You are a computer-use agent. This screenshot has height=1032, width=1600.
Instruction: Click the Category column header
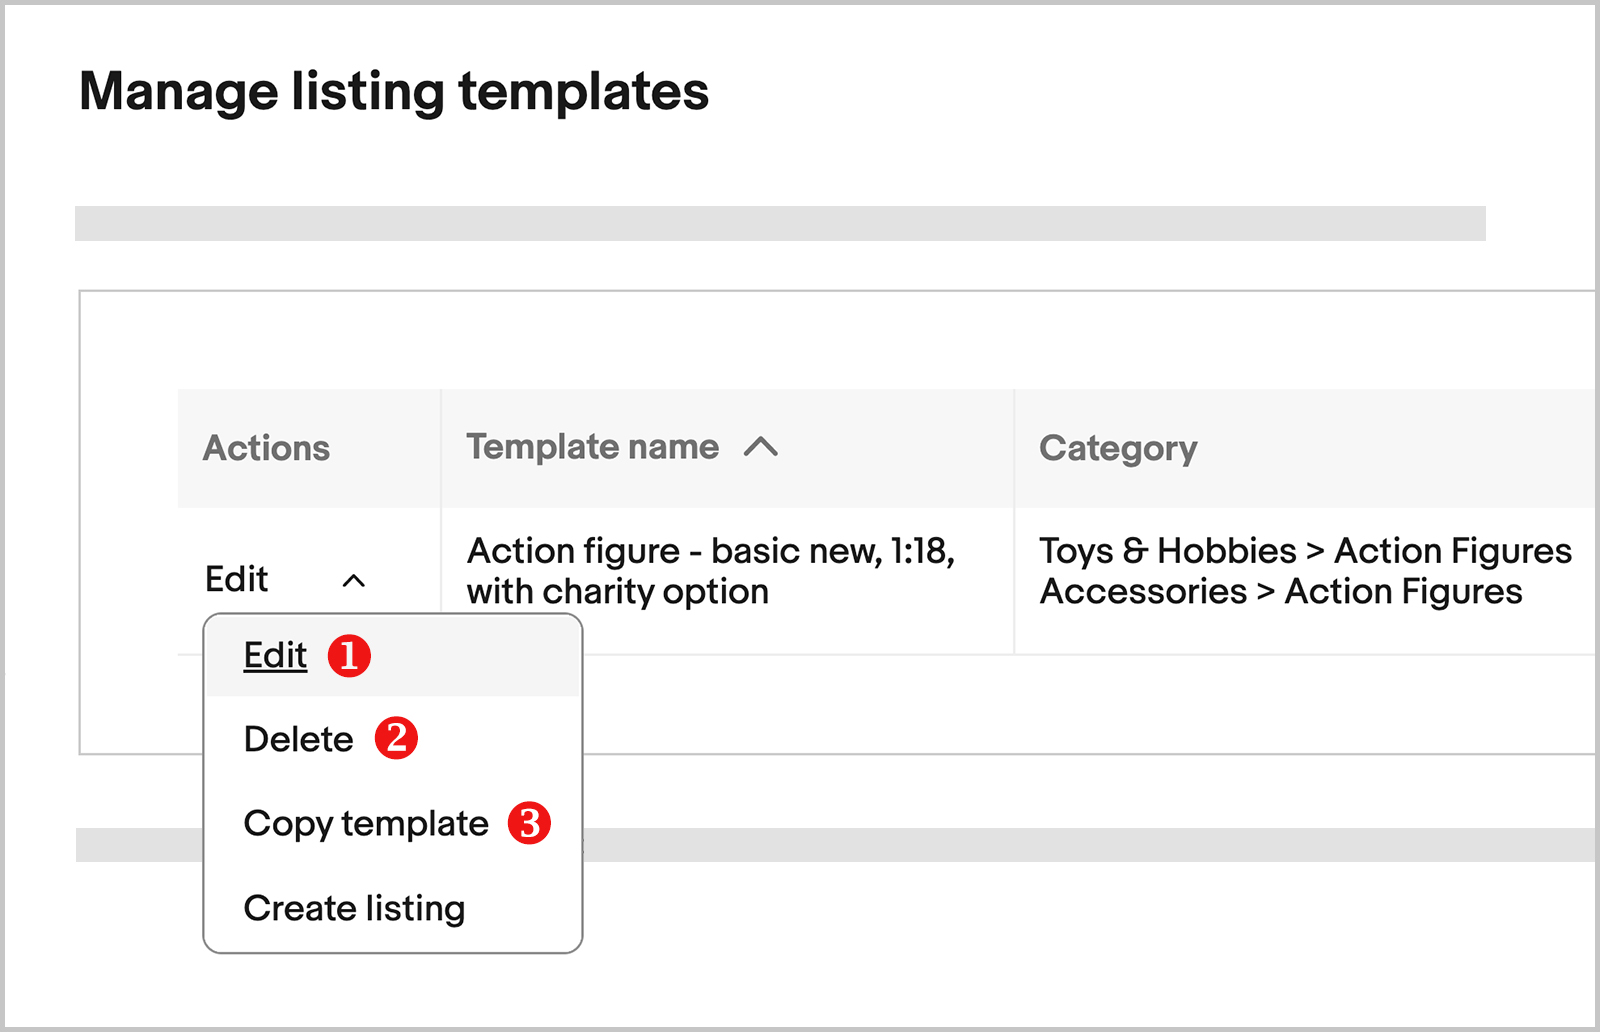1117,448
